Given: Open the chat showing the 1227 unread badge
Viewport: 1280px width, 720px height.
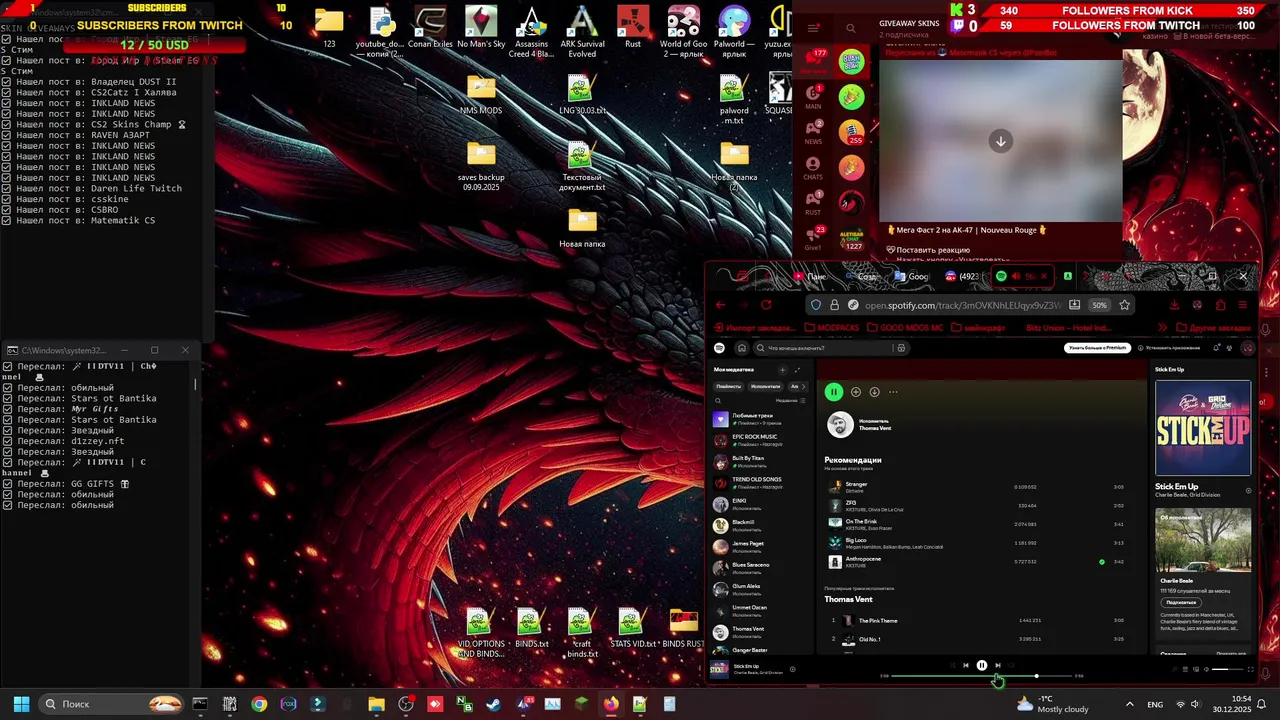Looking at the screenshot, I should pyautogui.click(x=851, y=238).
